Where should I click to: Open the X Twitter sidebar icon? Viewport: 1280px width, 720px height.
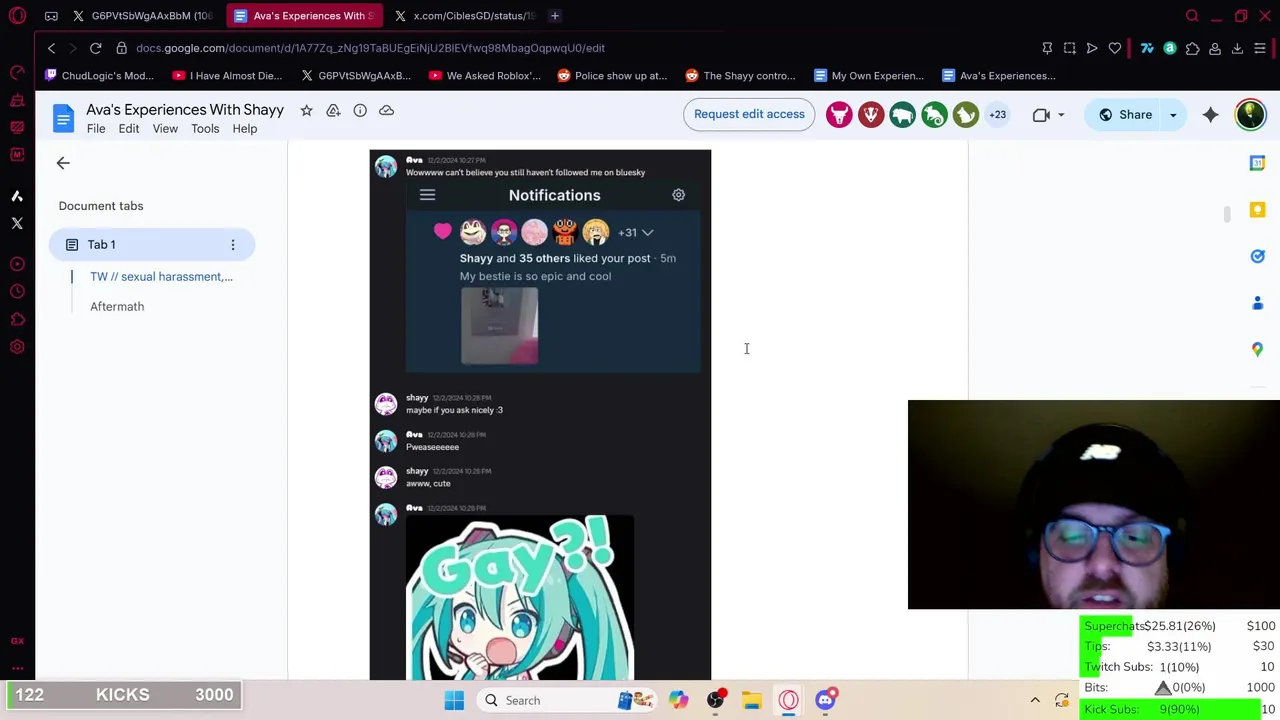point(17,224)
